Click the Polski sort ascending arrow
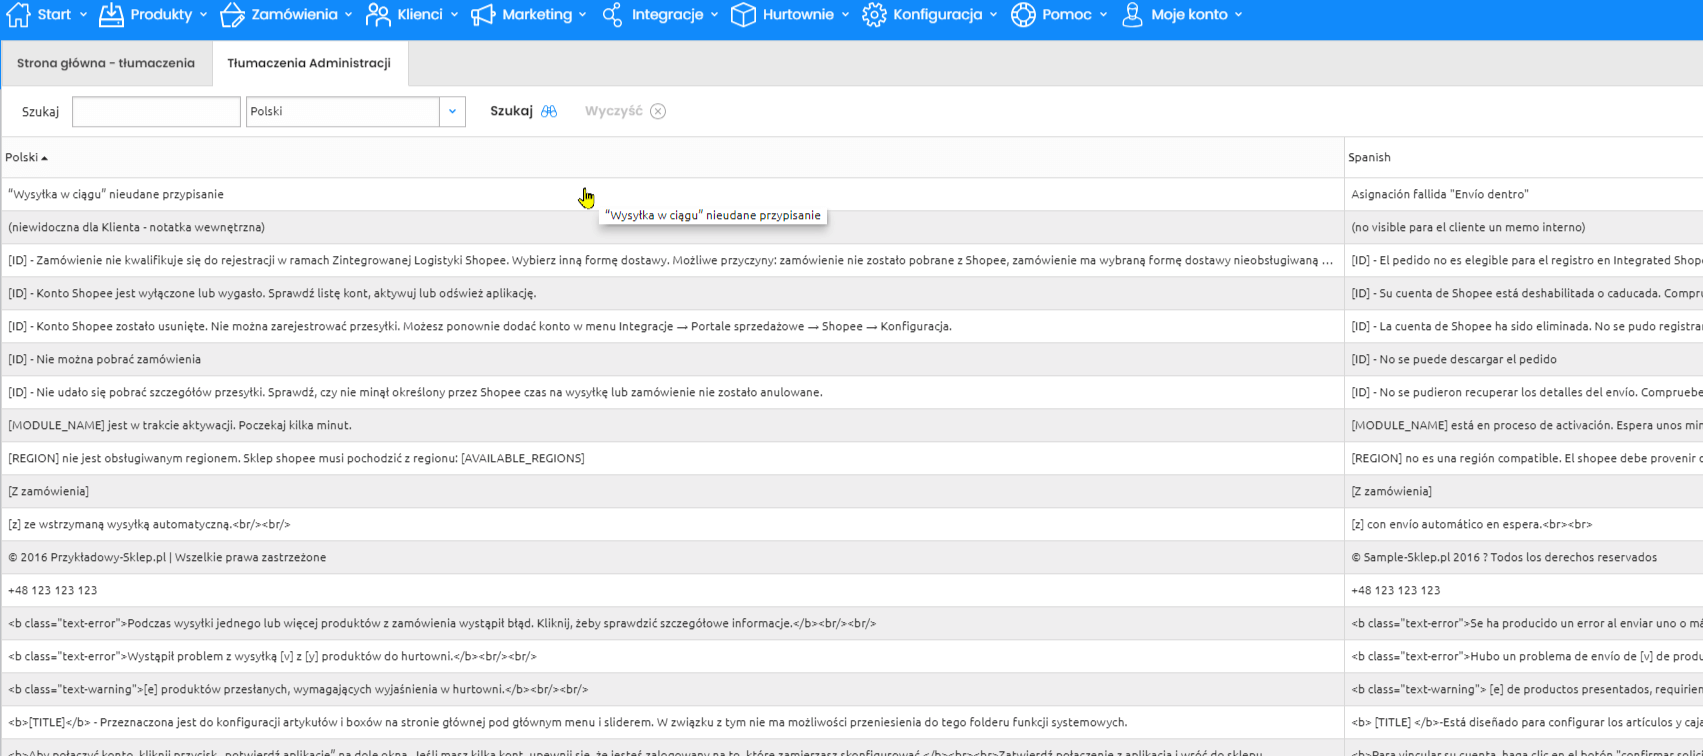 [x=44, y=158]
